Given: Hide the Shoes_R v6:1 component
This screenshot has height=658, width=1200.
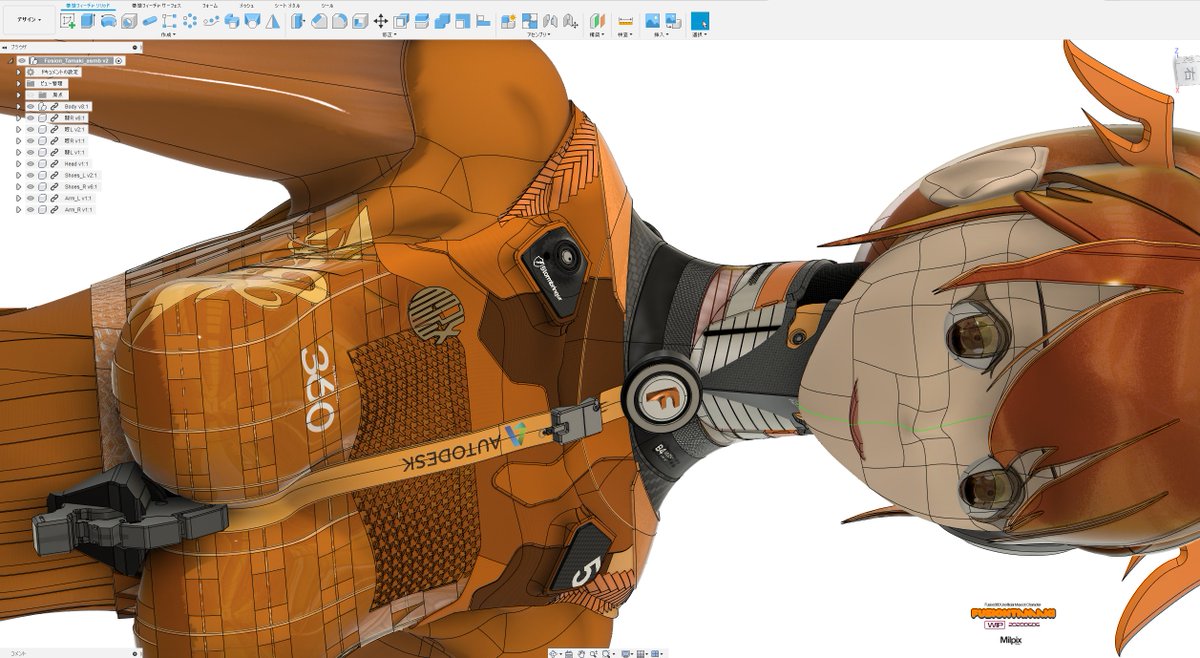Looking at the screenshot, I should (x=31, y=187).
